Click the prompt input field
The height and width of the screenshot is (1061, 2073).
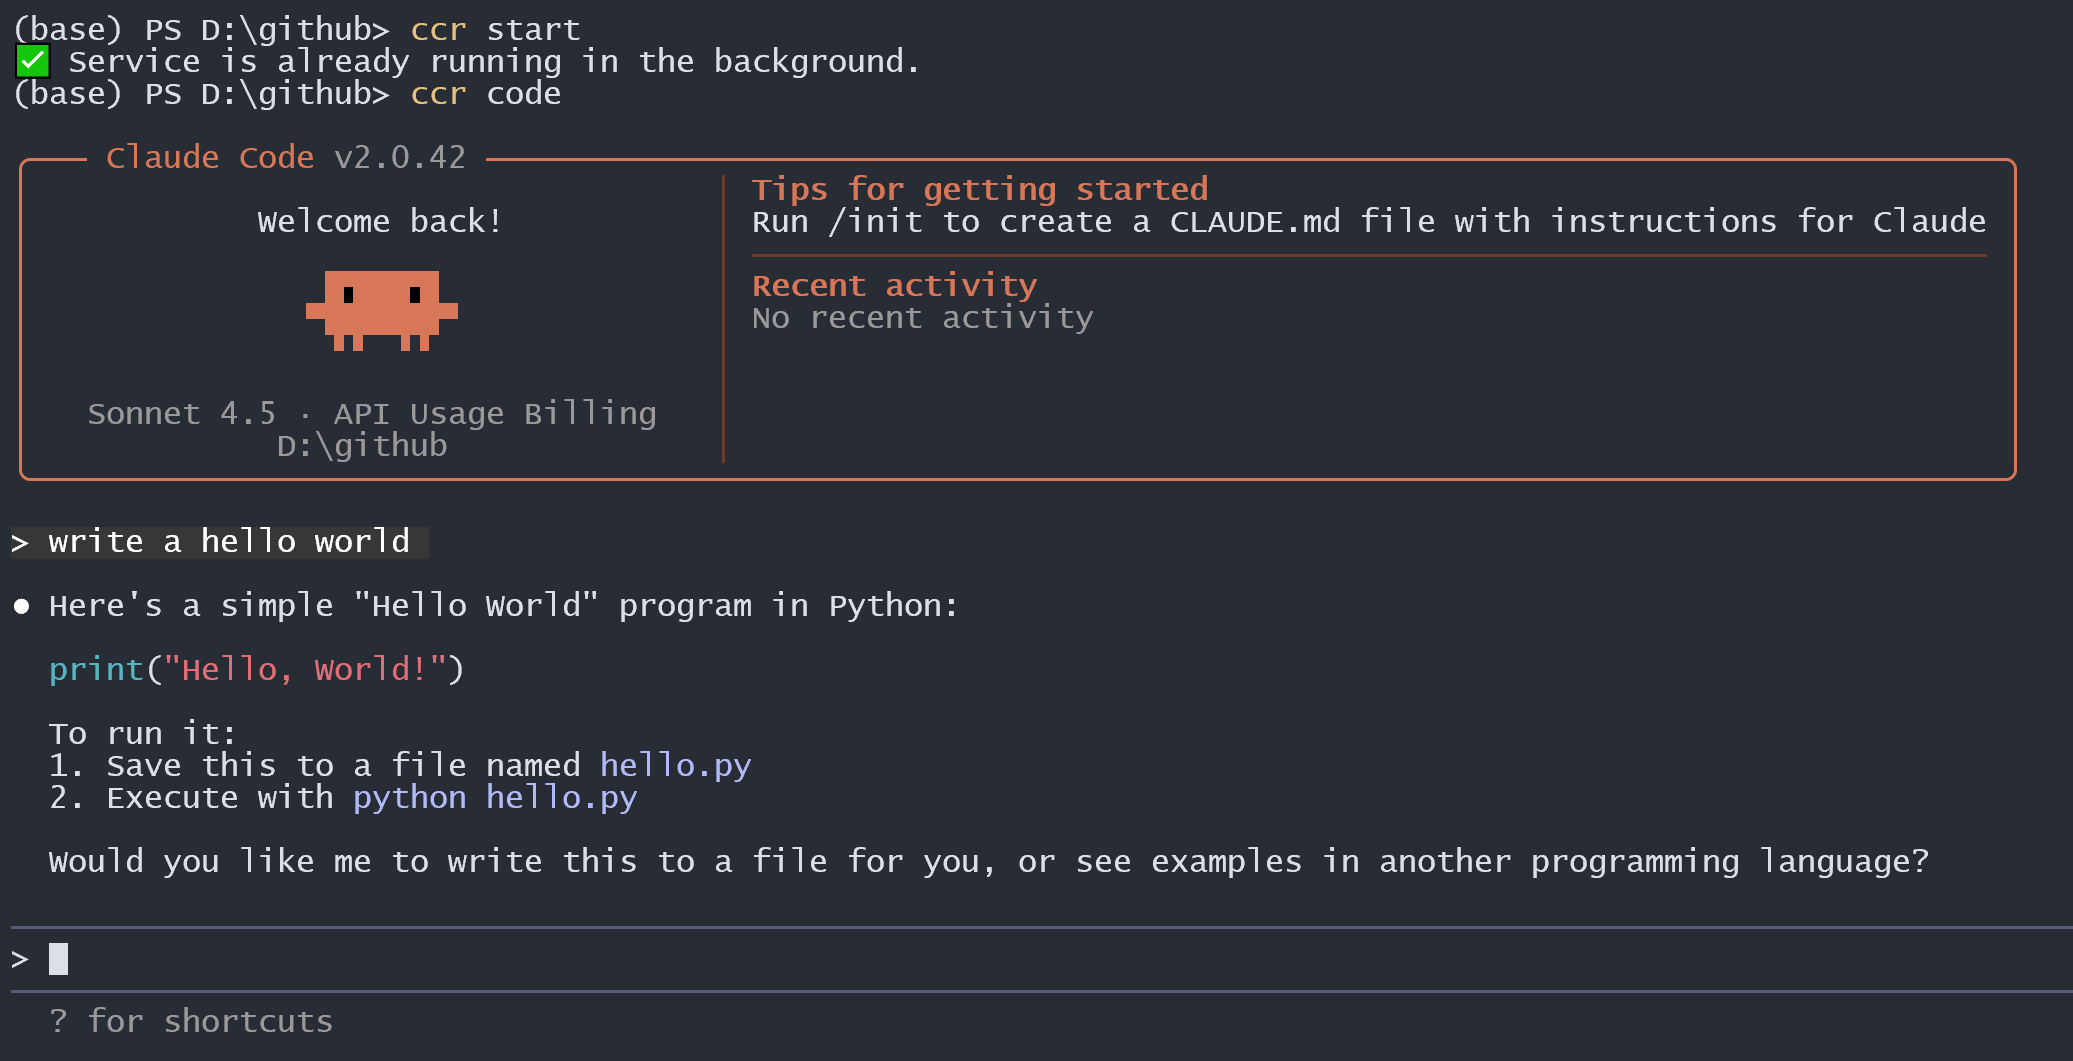coord(1000,960)
